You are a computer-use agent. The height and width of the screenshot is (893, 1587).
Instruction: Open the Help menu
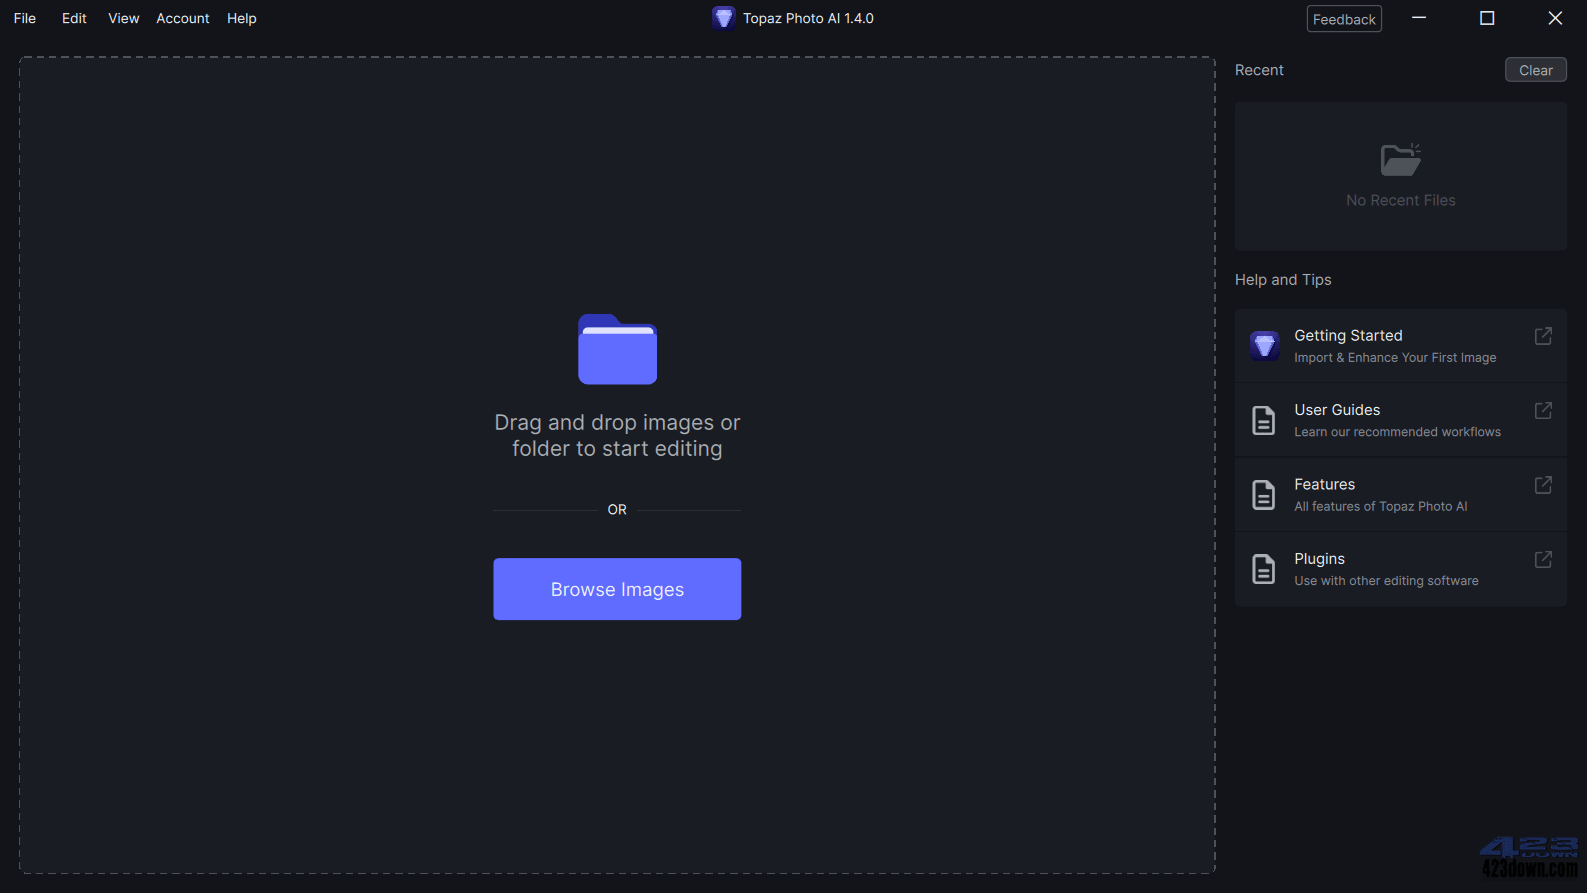(x=242, y=18)
